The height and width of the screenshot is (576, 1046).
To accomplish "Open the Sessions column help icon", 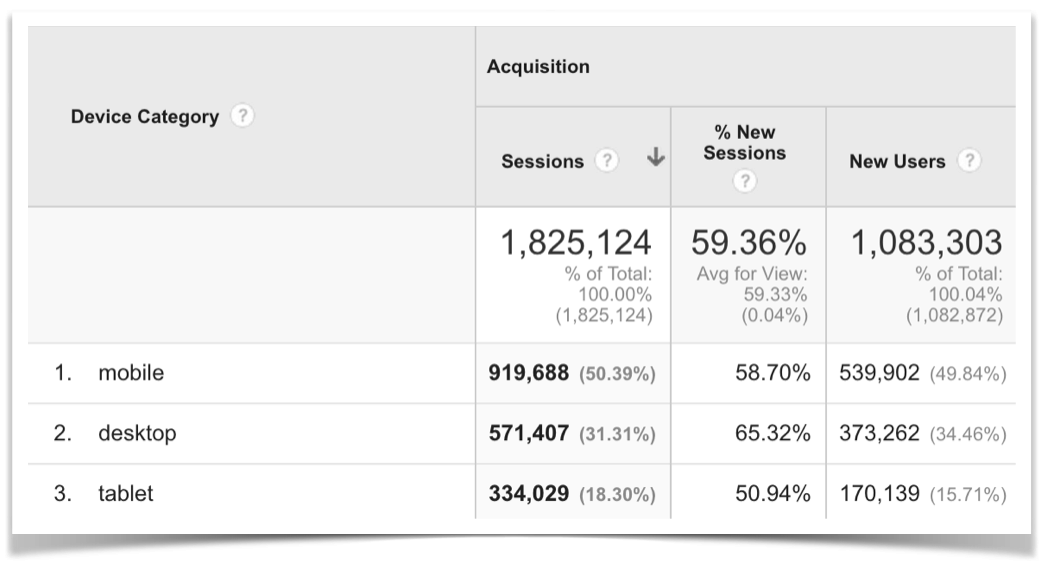I will coord(605,161).
